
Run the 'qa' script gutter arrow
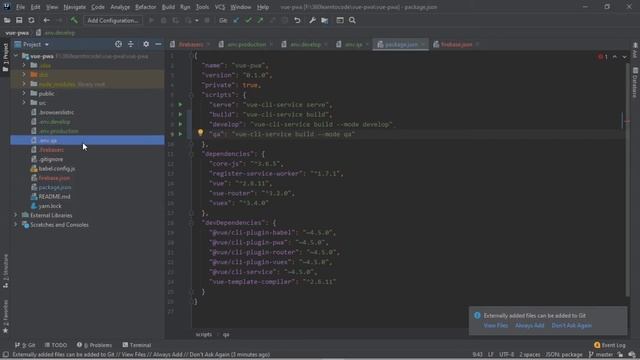point(180,134)
